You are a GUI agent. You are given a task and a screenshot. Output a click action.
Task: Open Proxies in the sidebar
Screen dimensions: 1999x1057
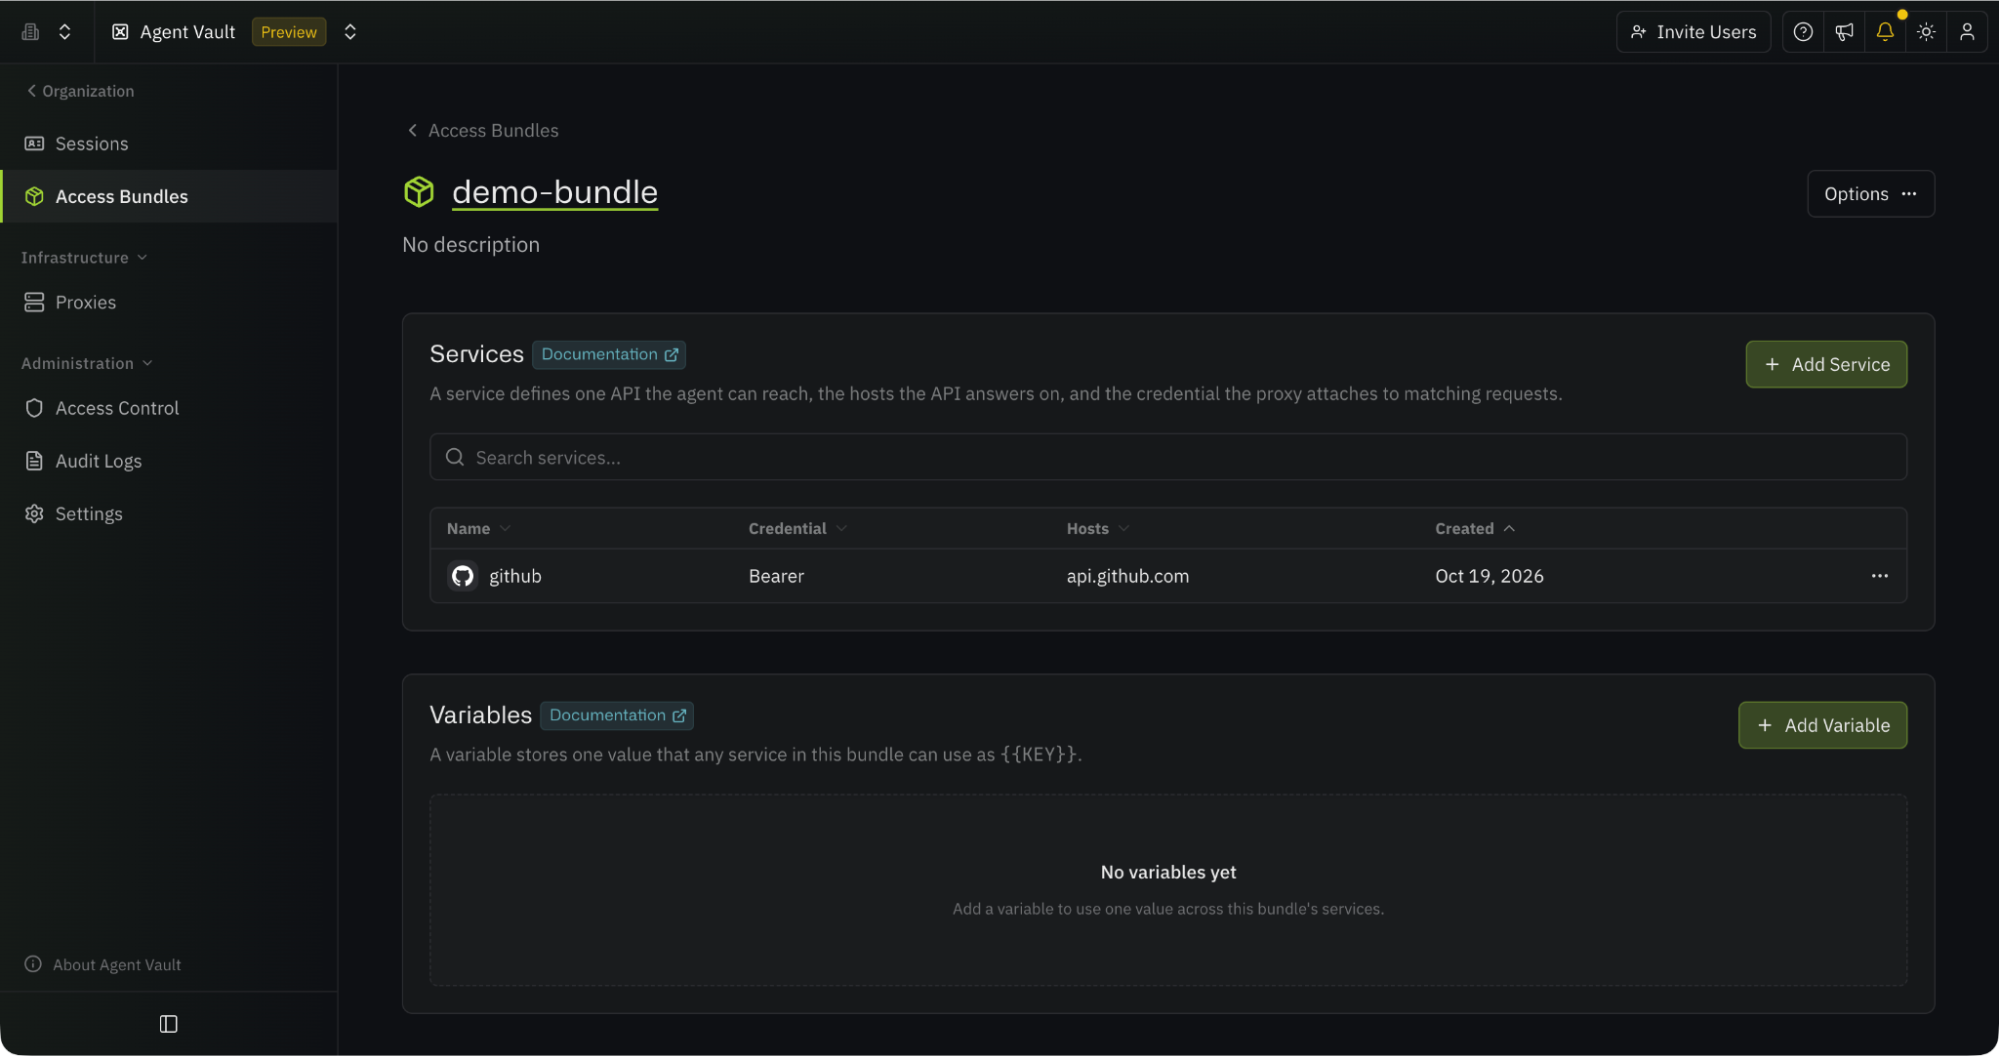[x=169, y=302]
